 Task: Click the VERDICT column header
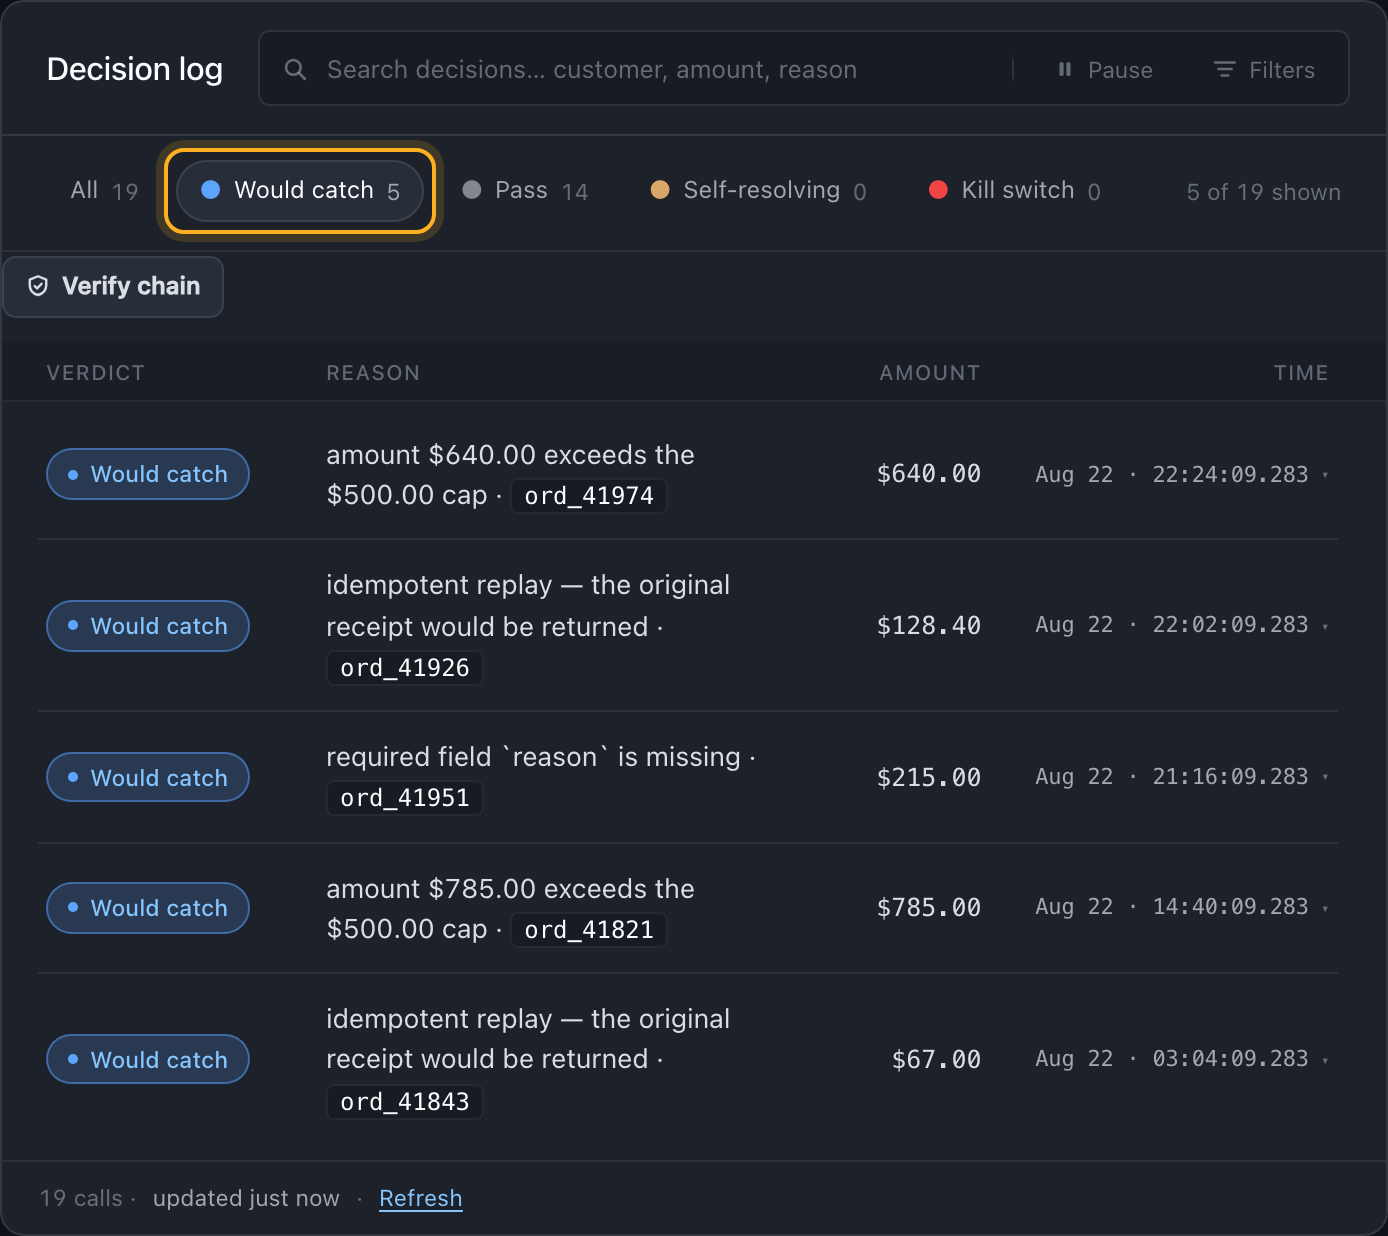point(96,373)
